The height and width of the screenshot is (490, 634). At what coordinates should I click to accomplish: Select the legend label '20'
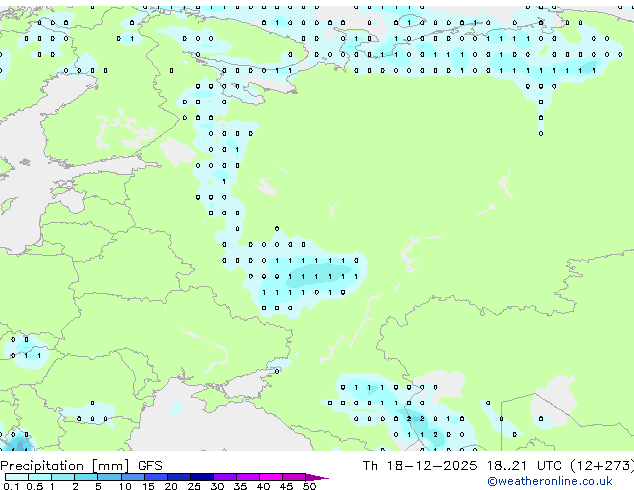click(171, 486)
